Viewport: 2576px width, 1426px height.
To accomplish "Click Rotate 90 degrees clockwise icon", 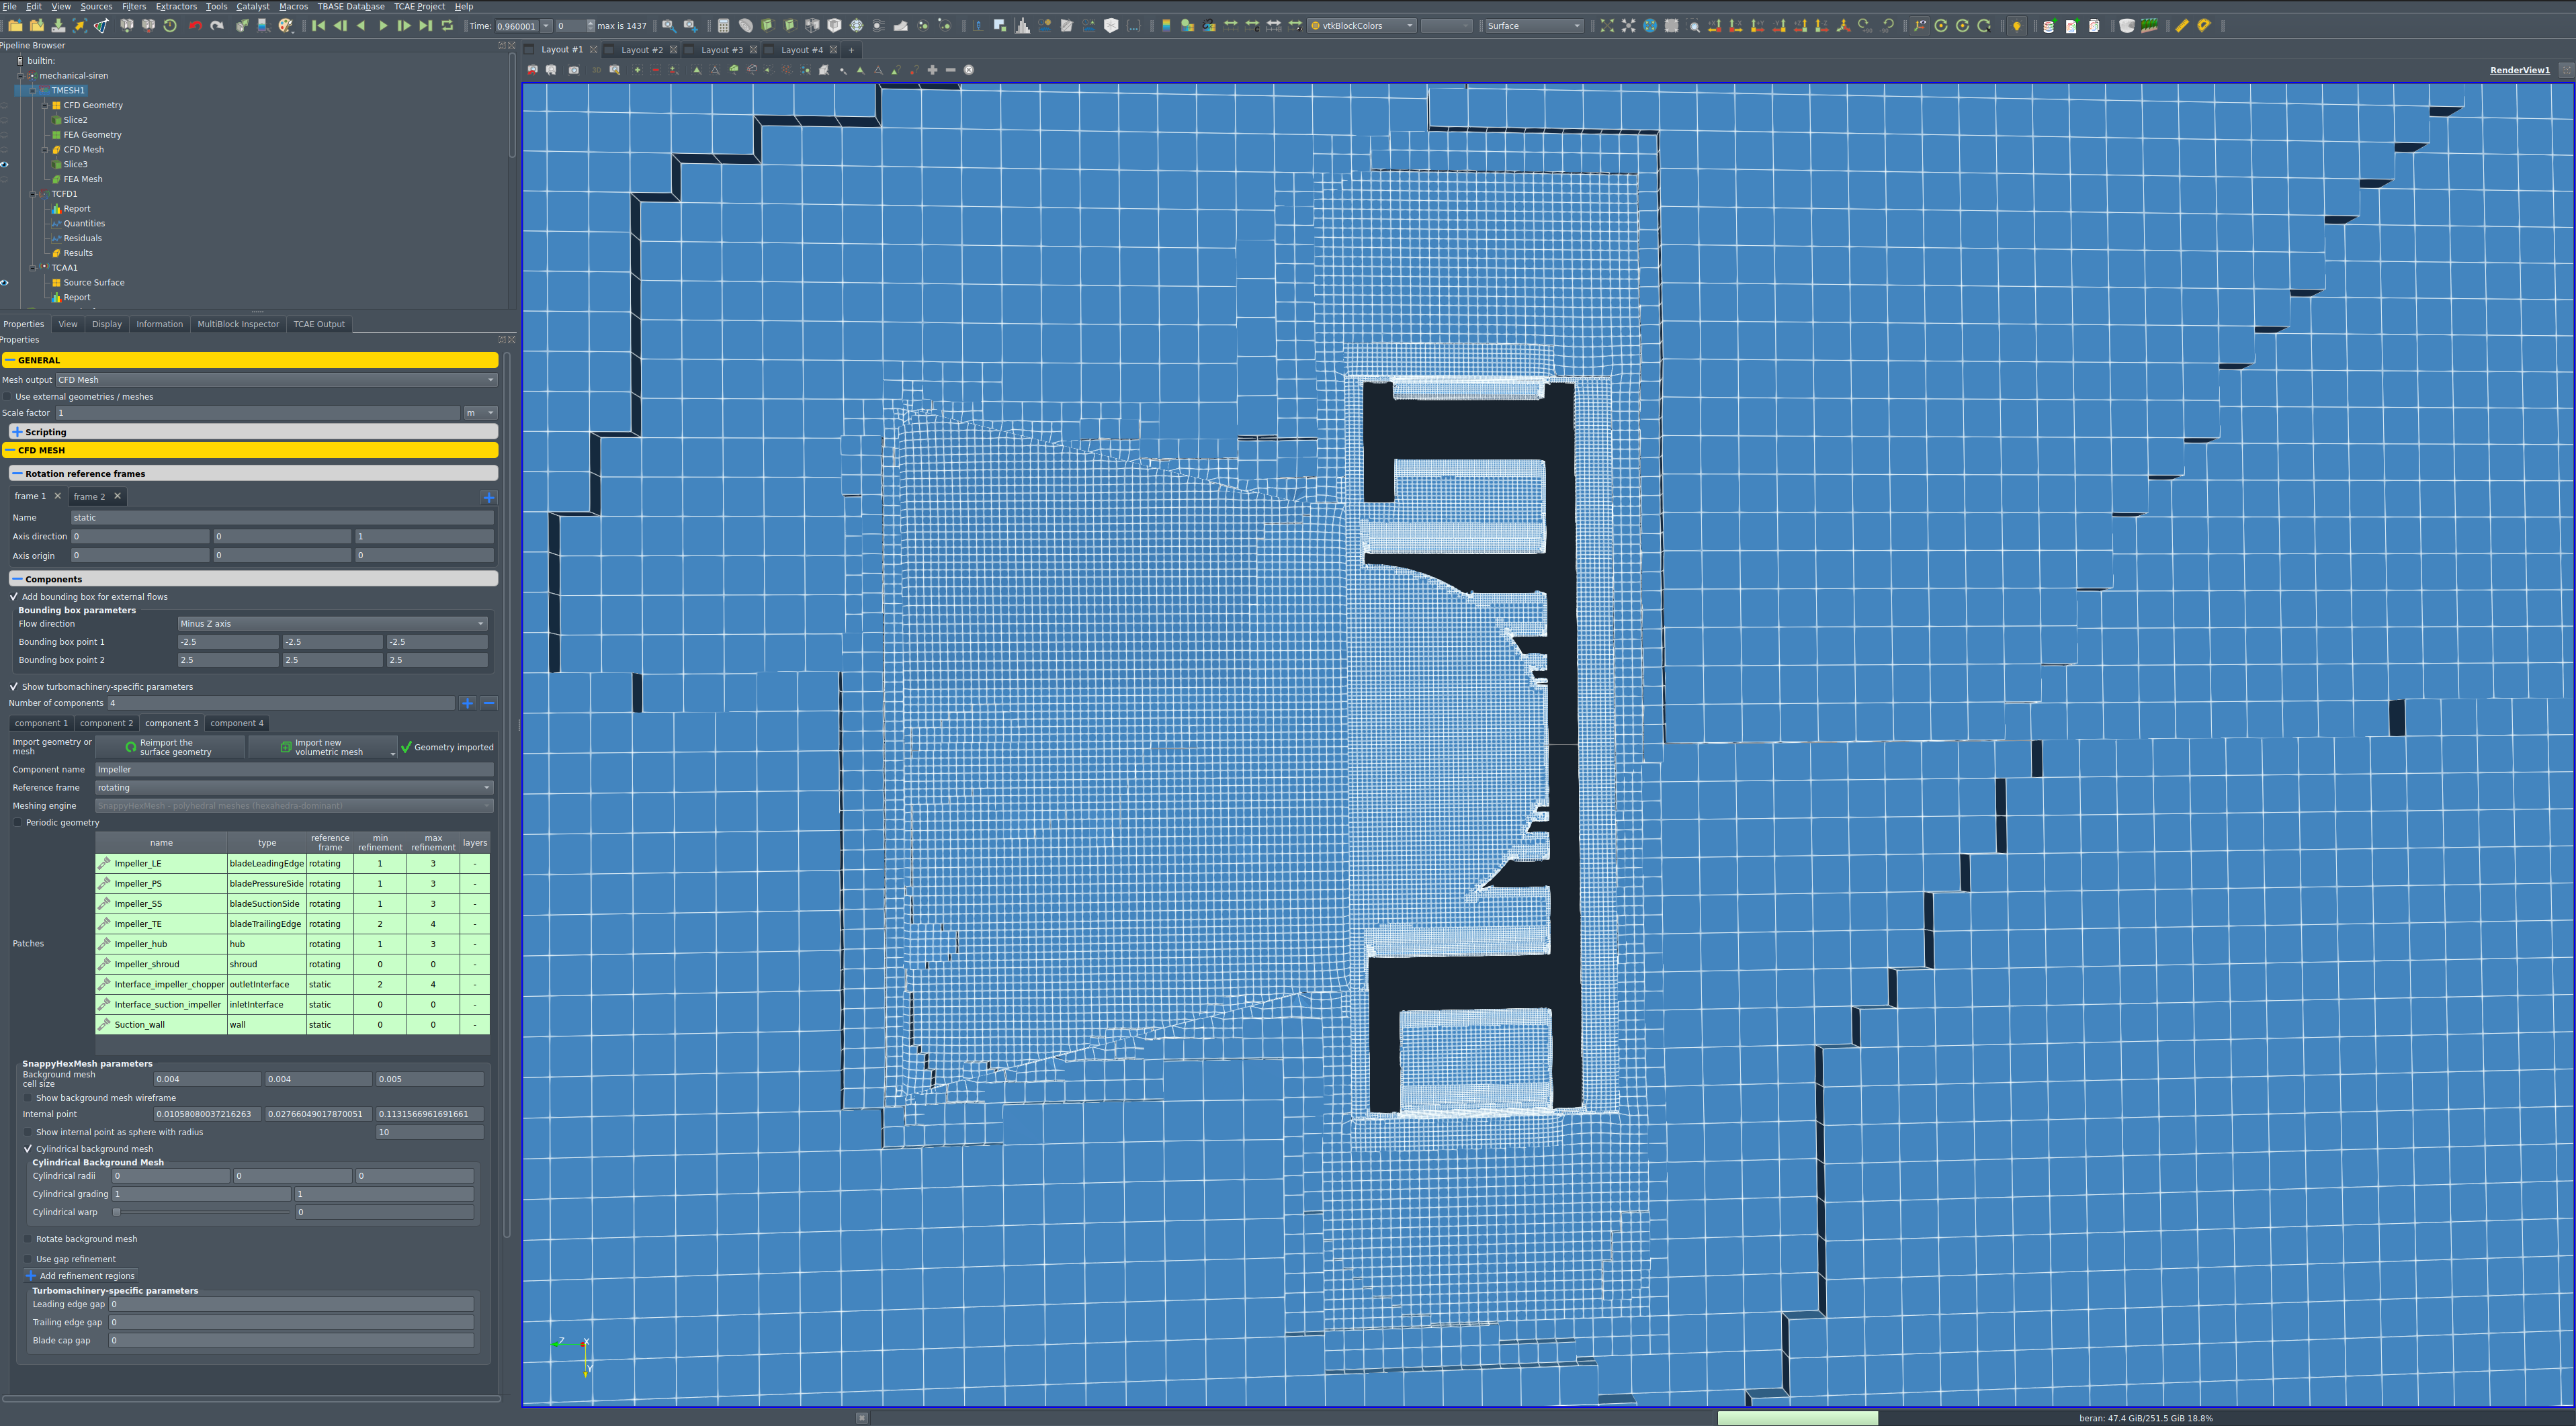I will pyautogui.click(x=1865, y=26).
